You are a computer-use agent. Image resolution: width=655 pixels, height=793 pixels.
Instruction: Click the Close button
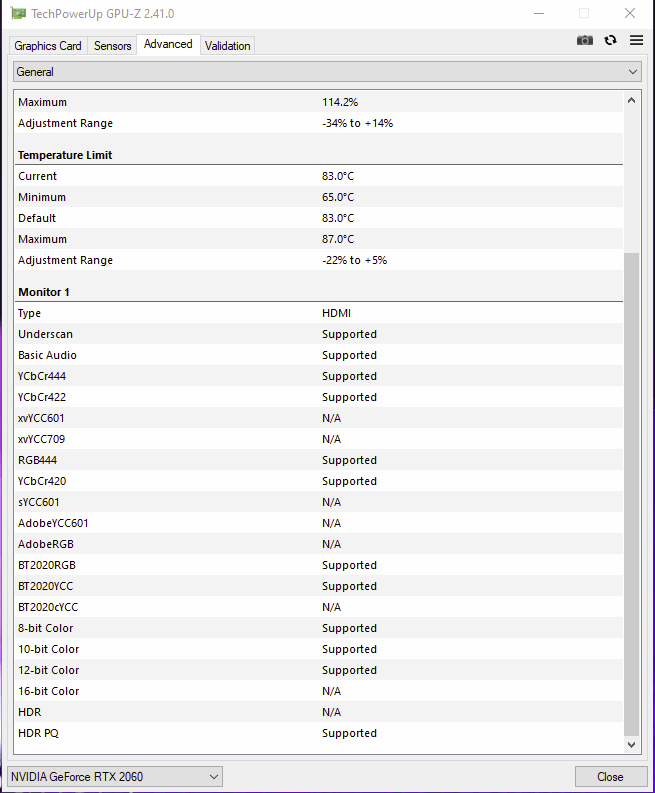(x=610, y=776)
